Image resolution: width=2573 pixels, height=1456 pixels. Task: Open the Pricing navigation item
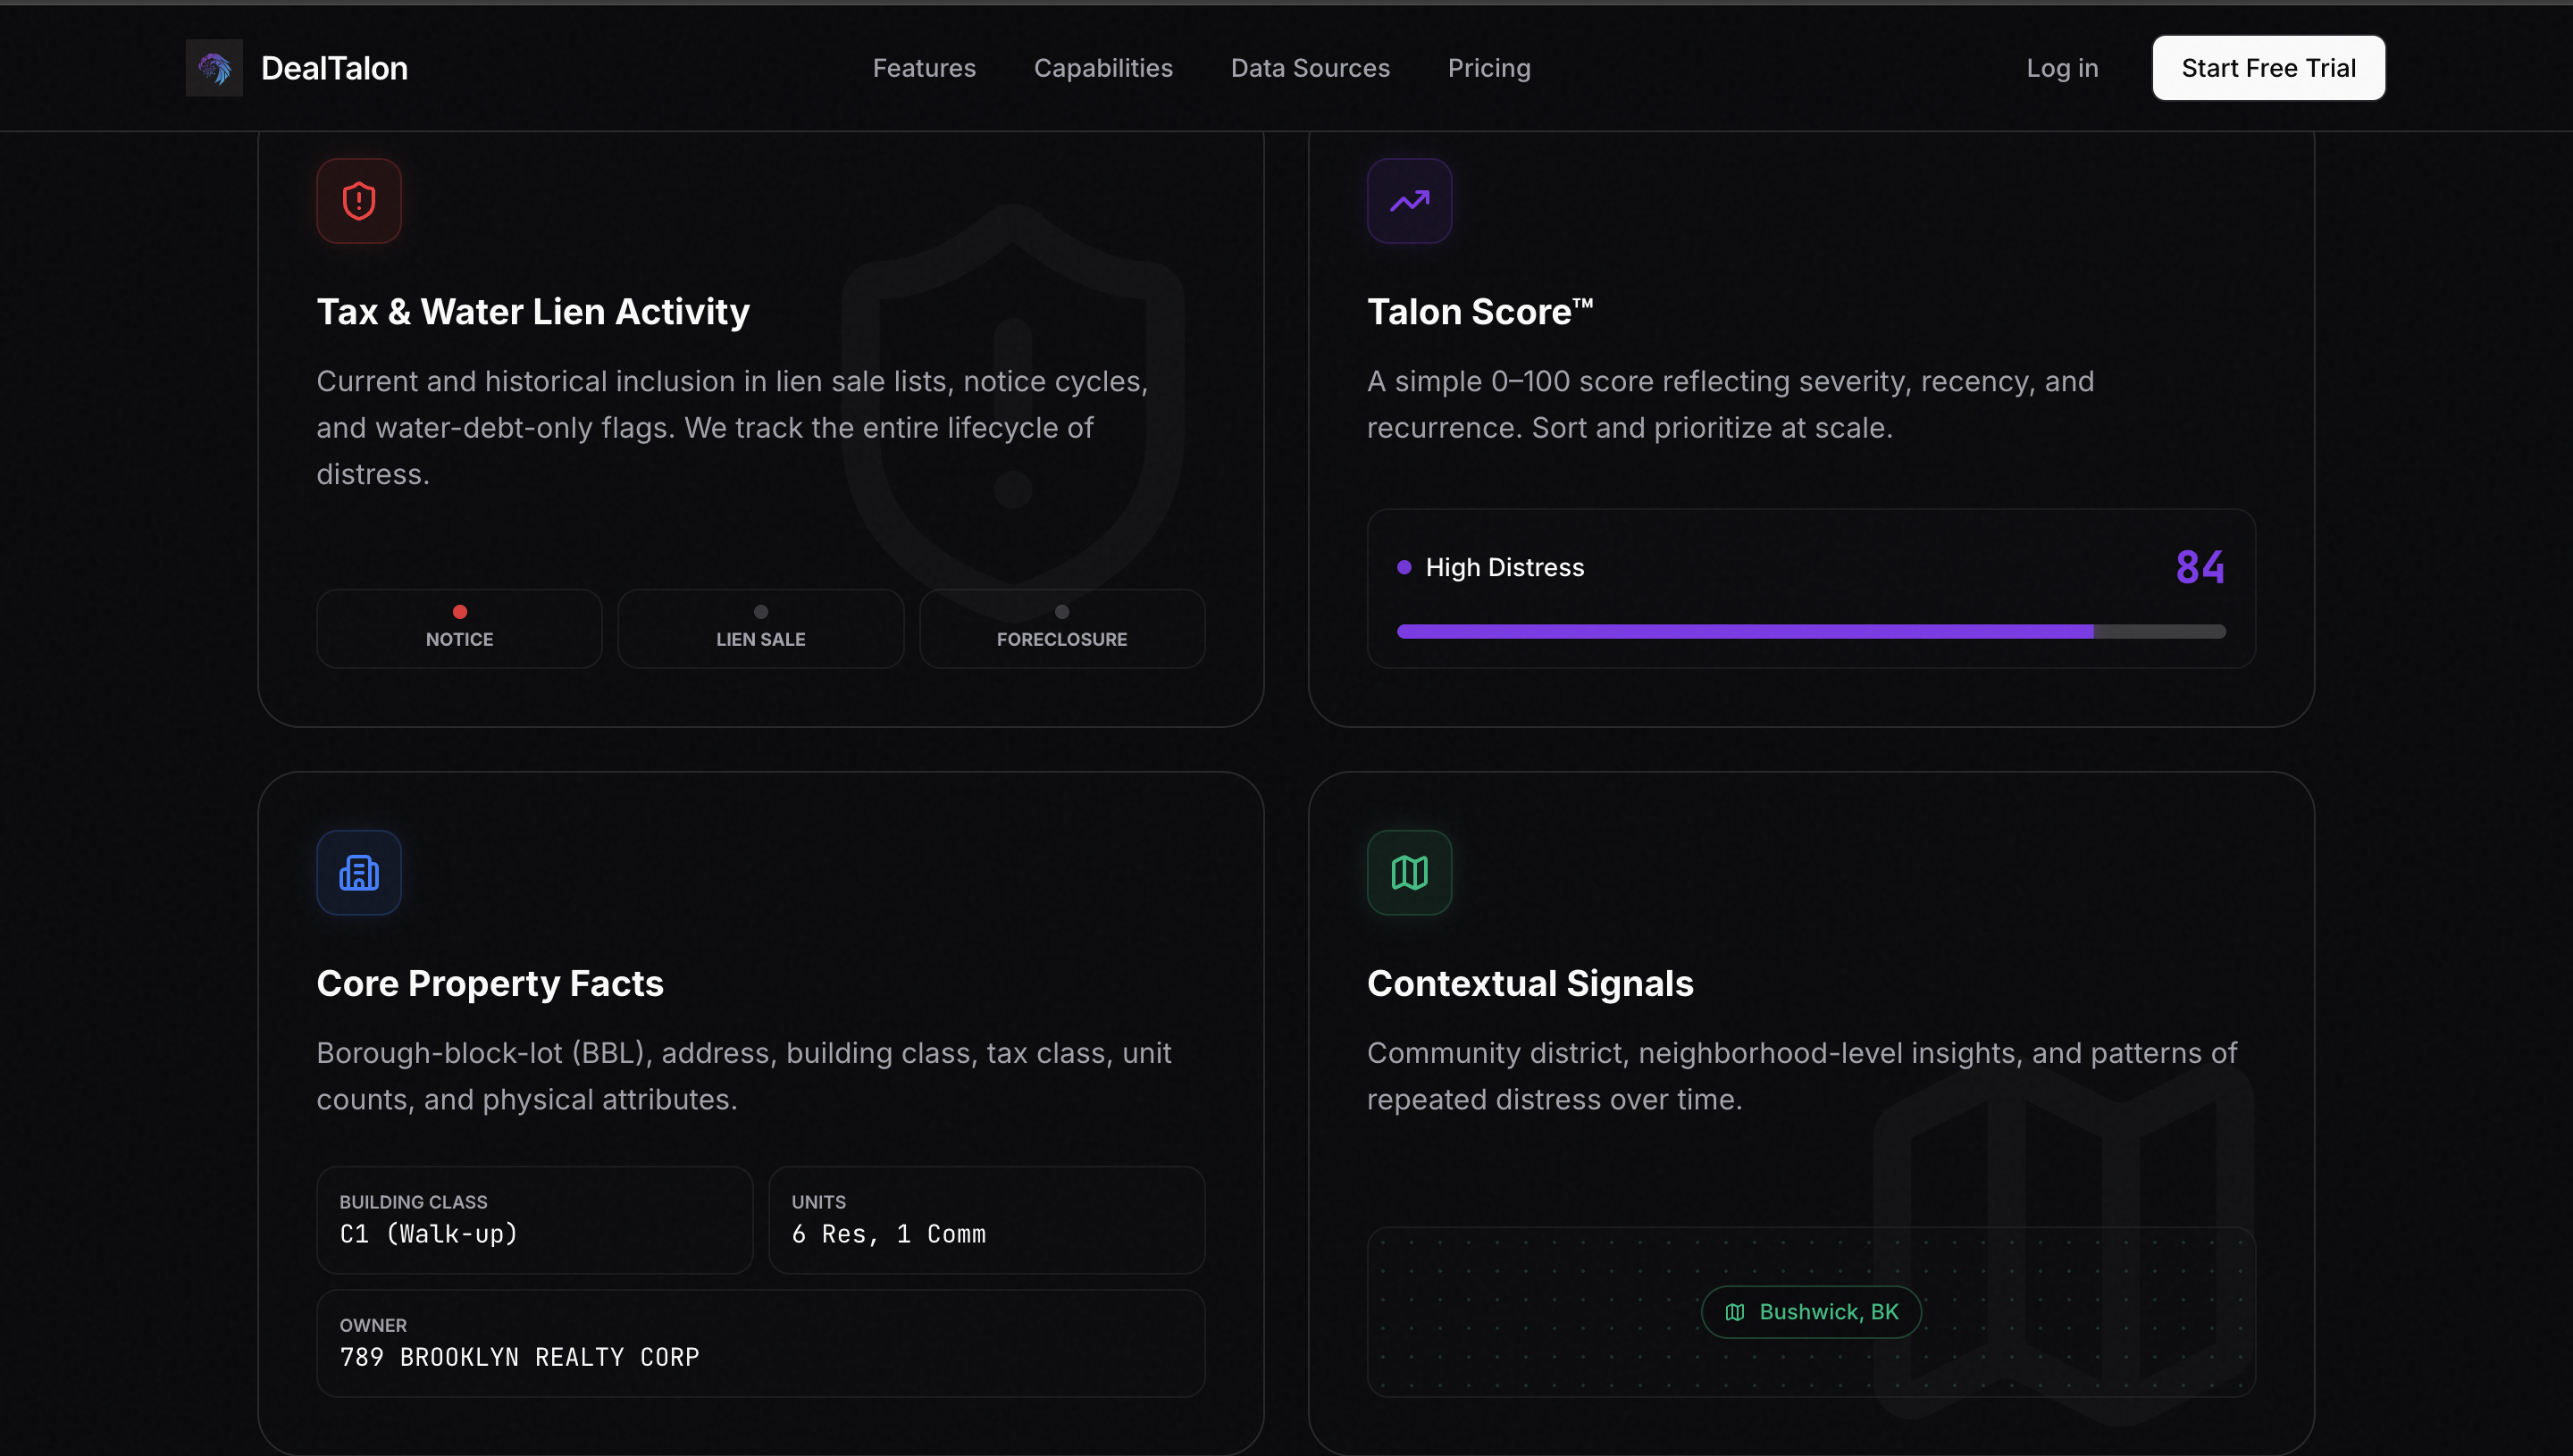pyautogui.click(x=1489, y=67)
